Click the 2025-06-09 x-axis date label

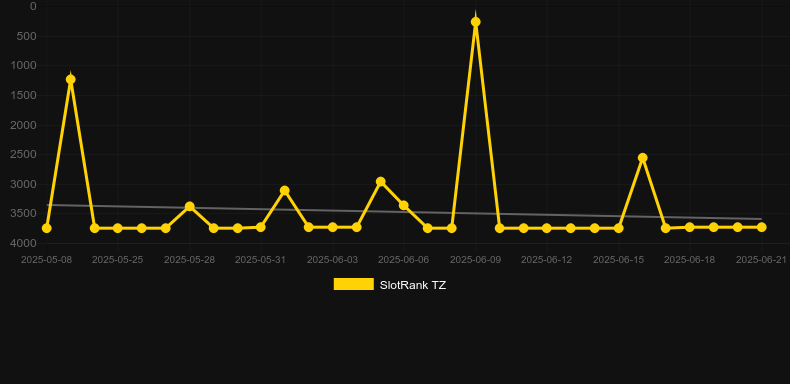tap(475, 260)
